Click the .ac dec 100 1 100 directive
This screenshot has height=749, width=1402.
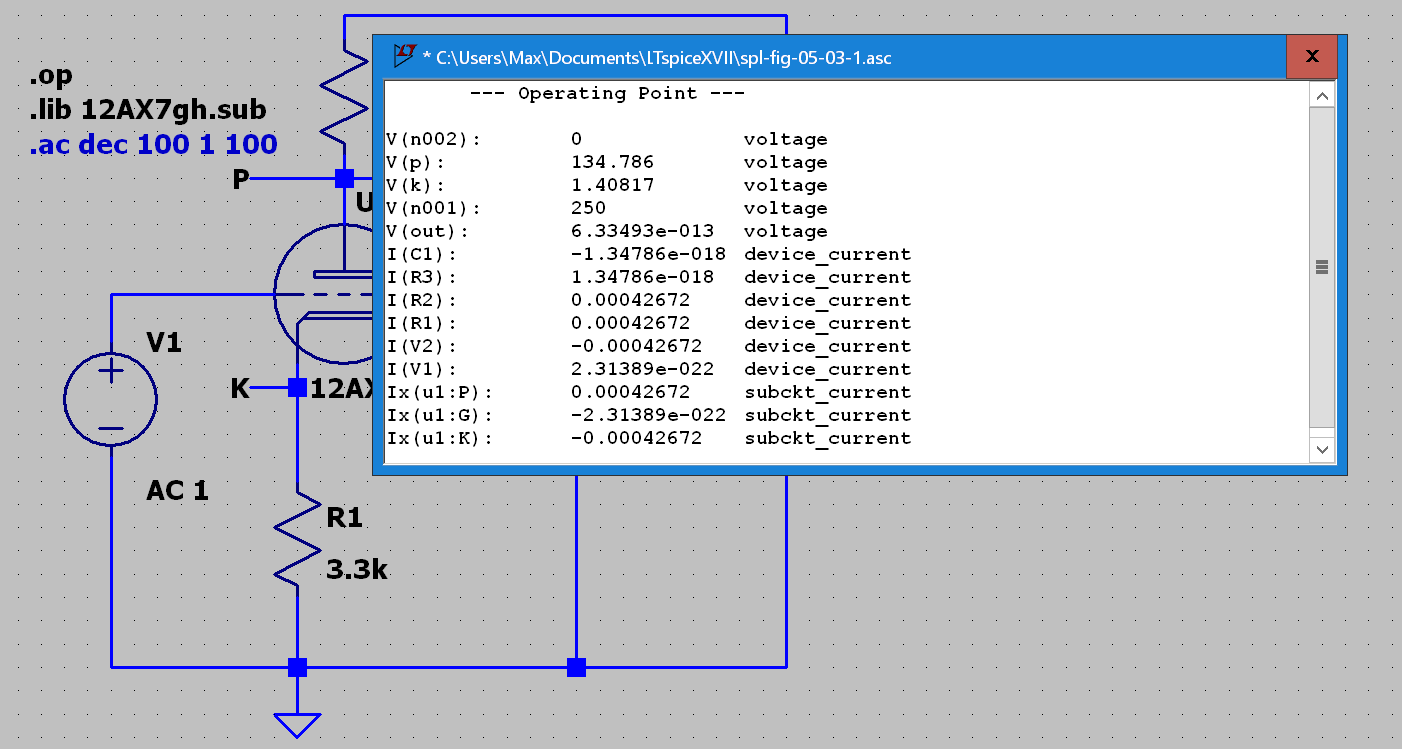click(153, 145)
